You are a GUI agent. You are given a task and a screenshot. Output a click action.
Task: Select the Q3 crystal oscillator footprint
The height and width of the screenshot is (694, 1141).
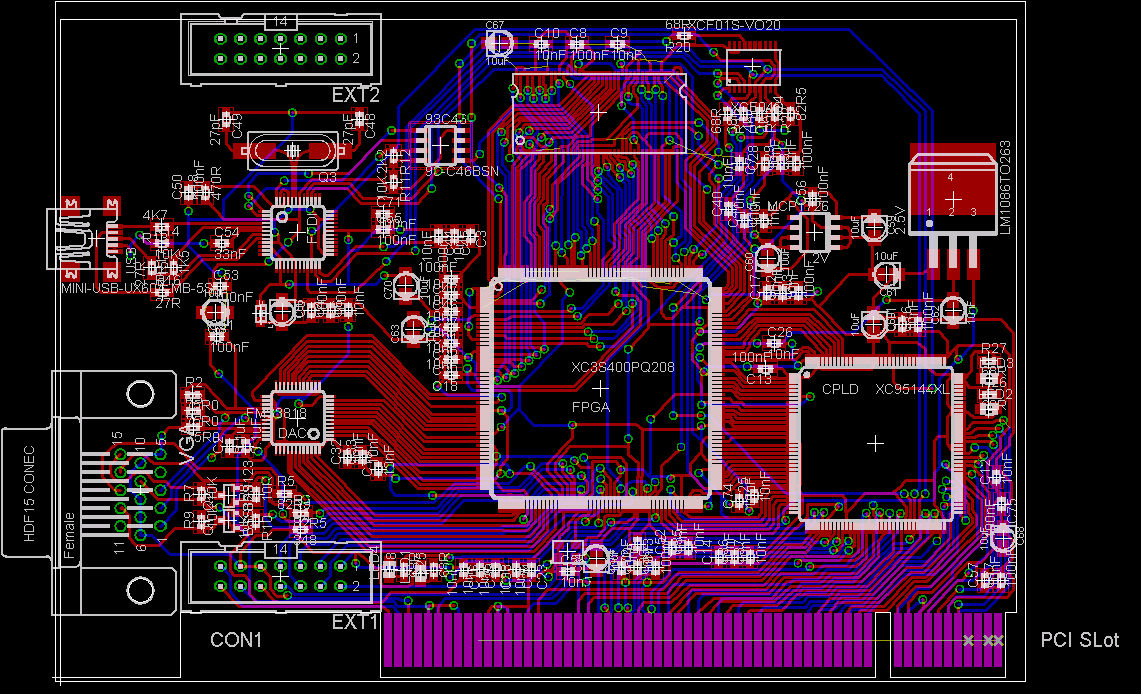(293, 151)
